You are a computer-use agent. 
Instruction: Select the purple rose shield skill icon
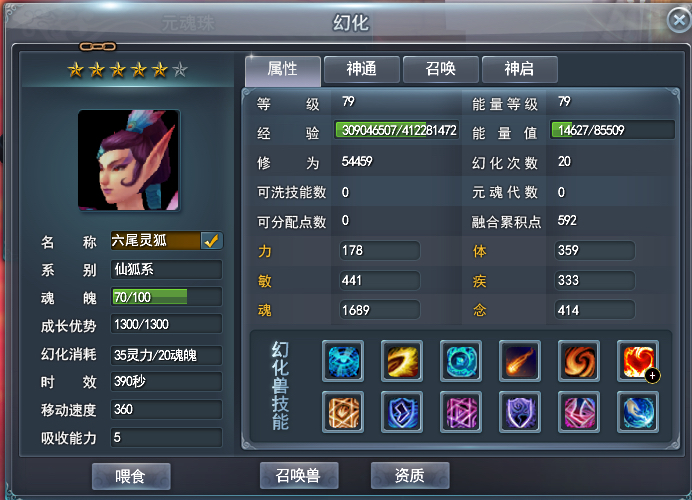[x=520, y=412]
